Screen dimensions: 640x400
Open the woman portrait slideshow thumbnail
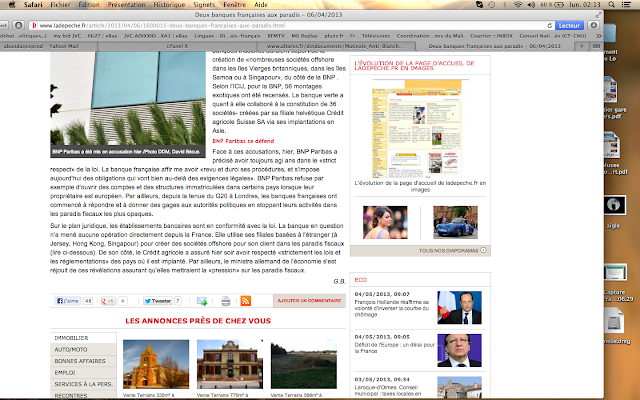(385, 222)
